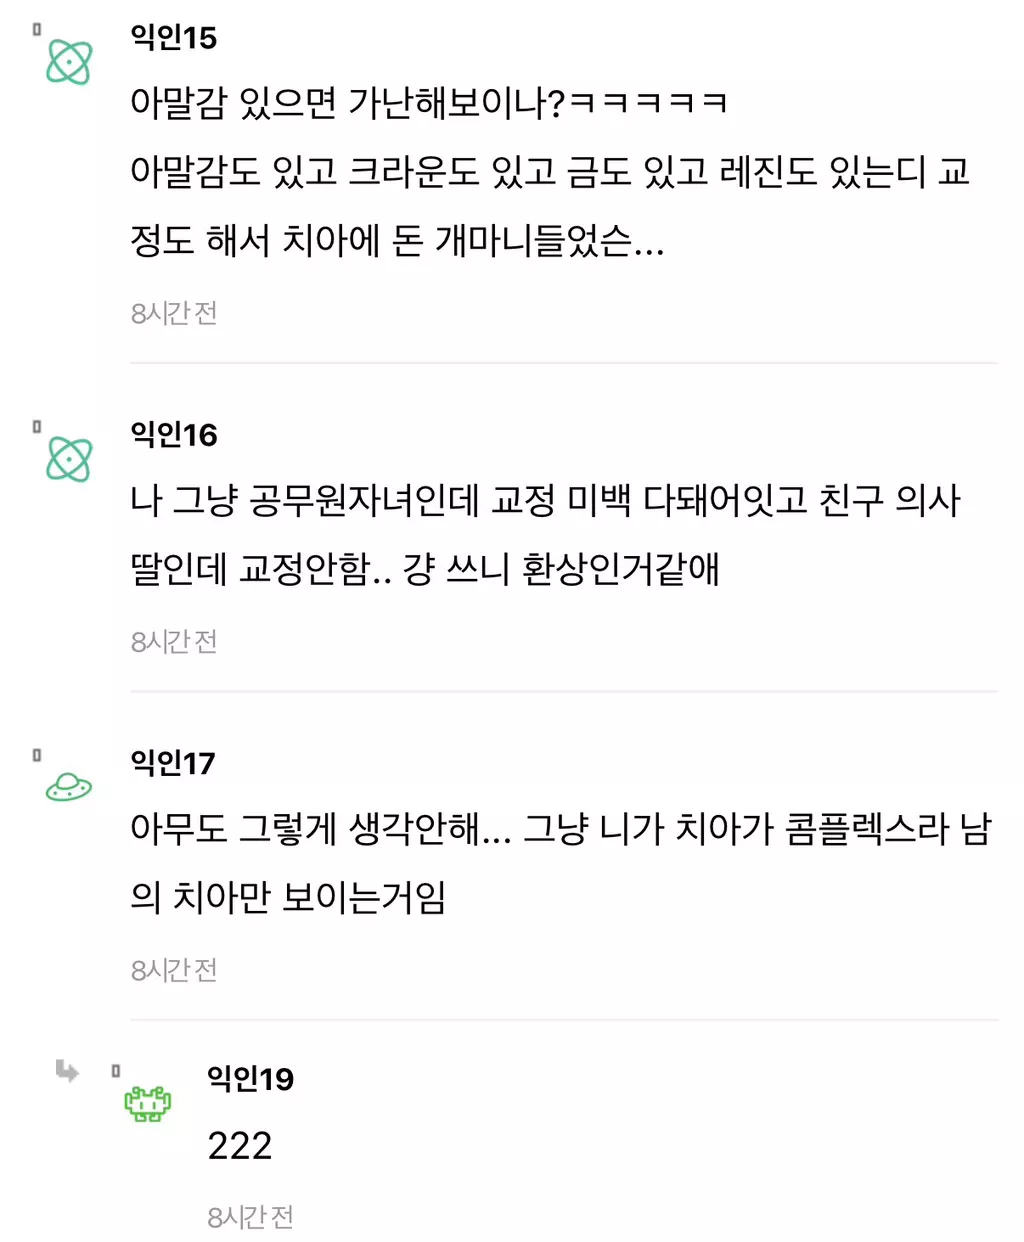Open the UFO avatar of 익인17
This screenshot has height=1242, width=1024.
pos(69,788)
